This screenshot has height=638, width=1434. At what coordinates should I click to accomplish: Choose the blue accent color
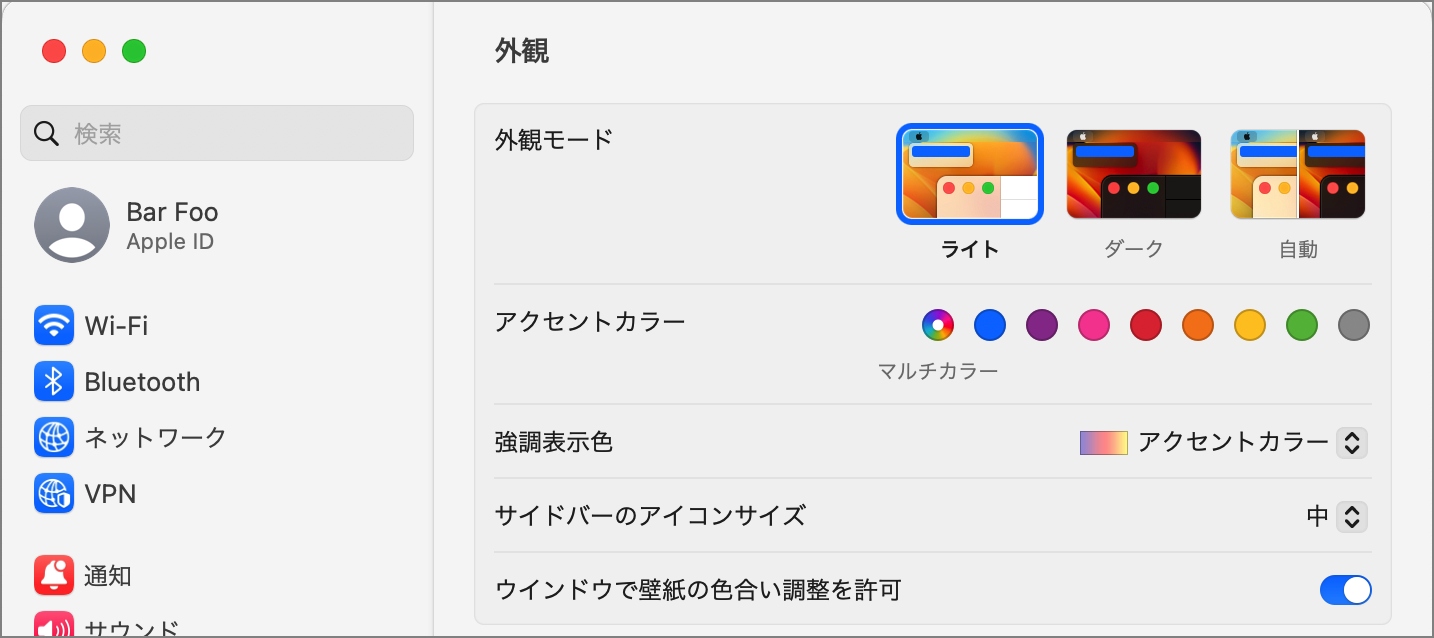click(989, 324)
